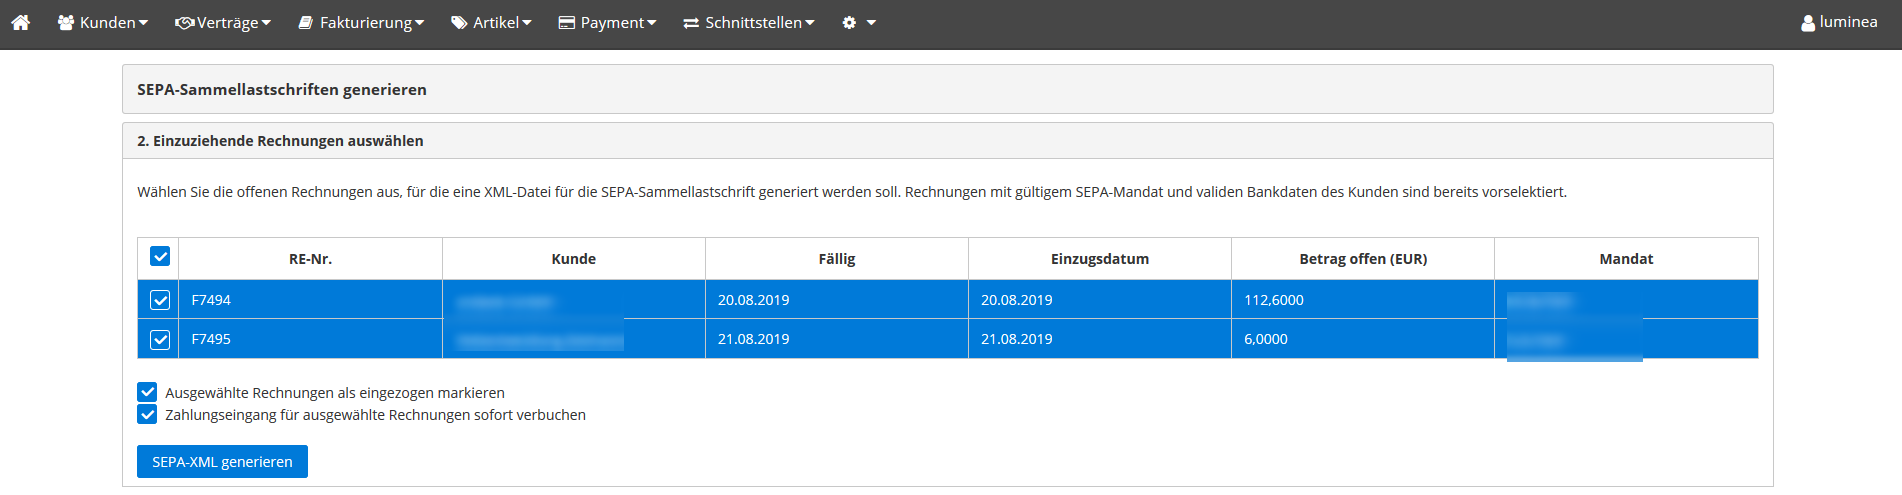1902x495 pixels.
Task: Uncheck the checkbox for invoice F7494
Action: (160, 300)
